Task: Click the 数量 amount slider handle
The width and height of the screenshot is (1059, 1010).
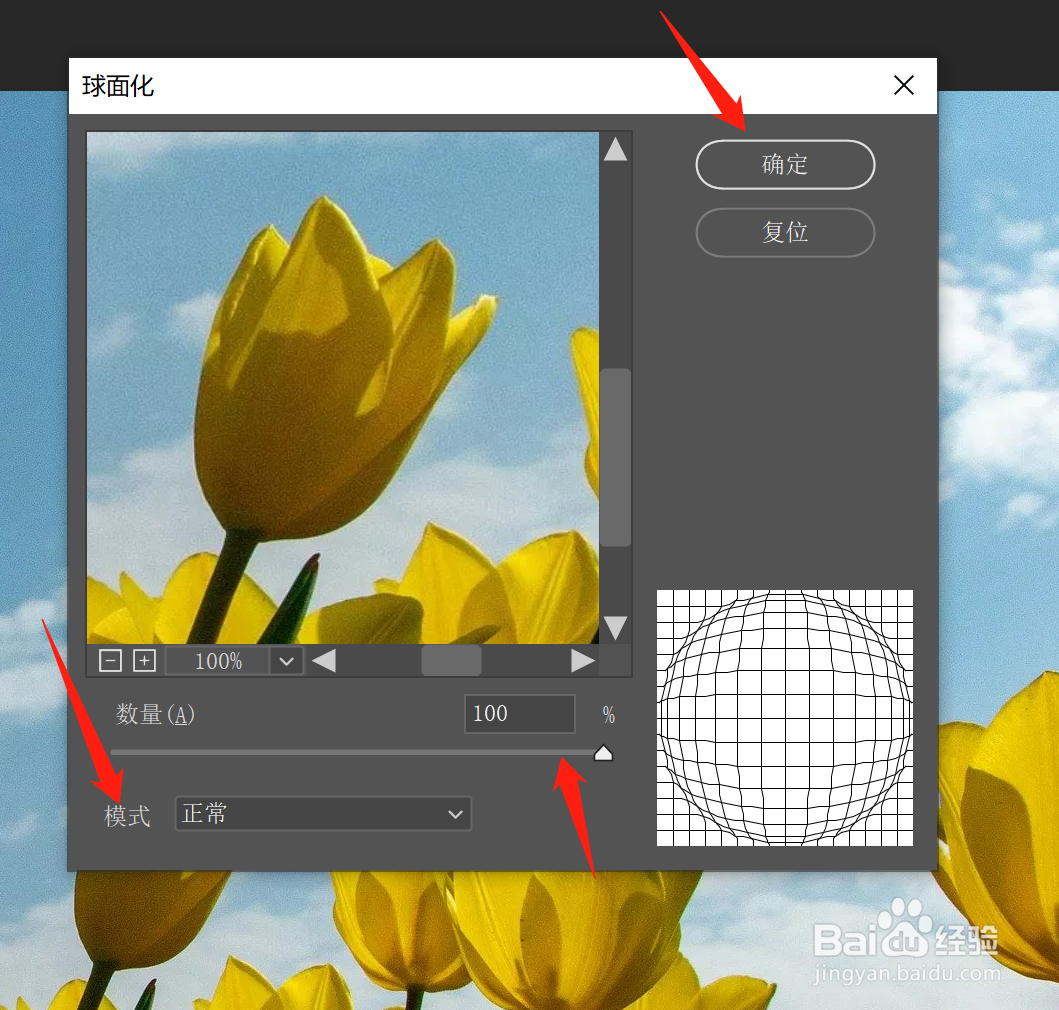Action: pos(603,753)
